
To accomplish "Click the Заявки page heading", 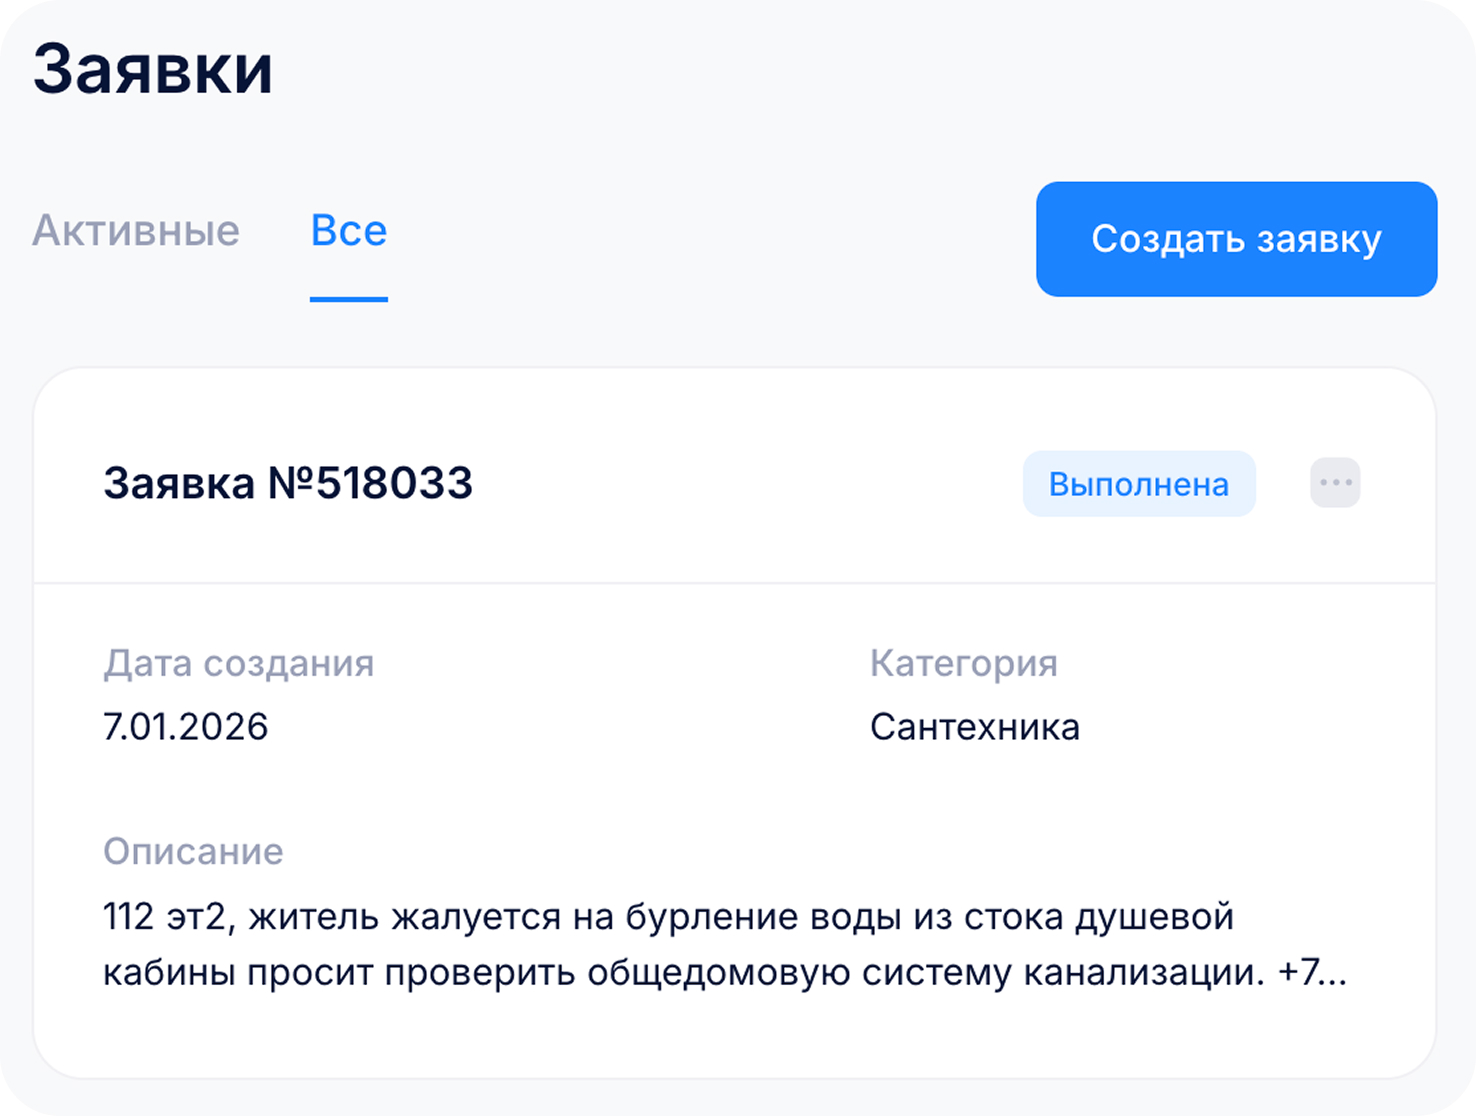I will pyautogui.click(x=153, y=70).
